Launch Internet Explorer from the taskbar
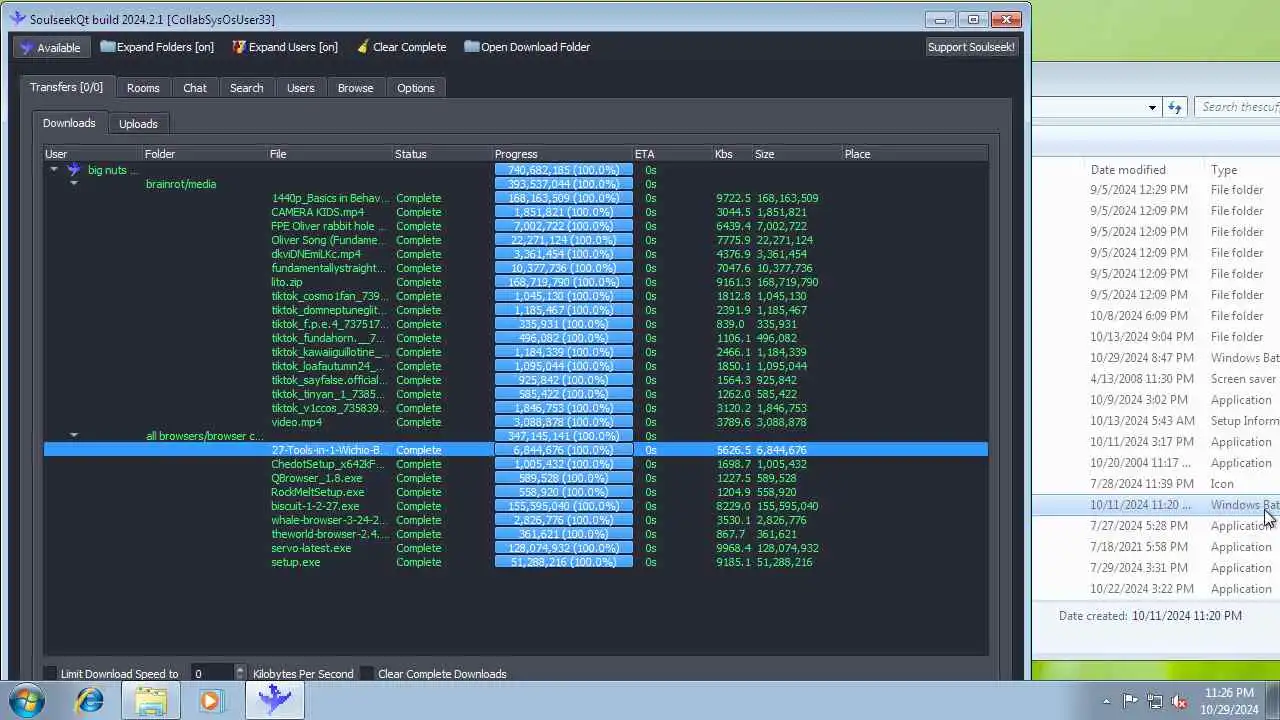Viewport: 1280px width, 720px height. 90,700
